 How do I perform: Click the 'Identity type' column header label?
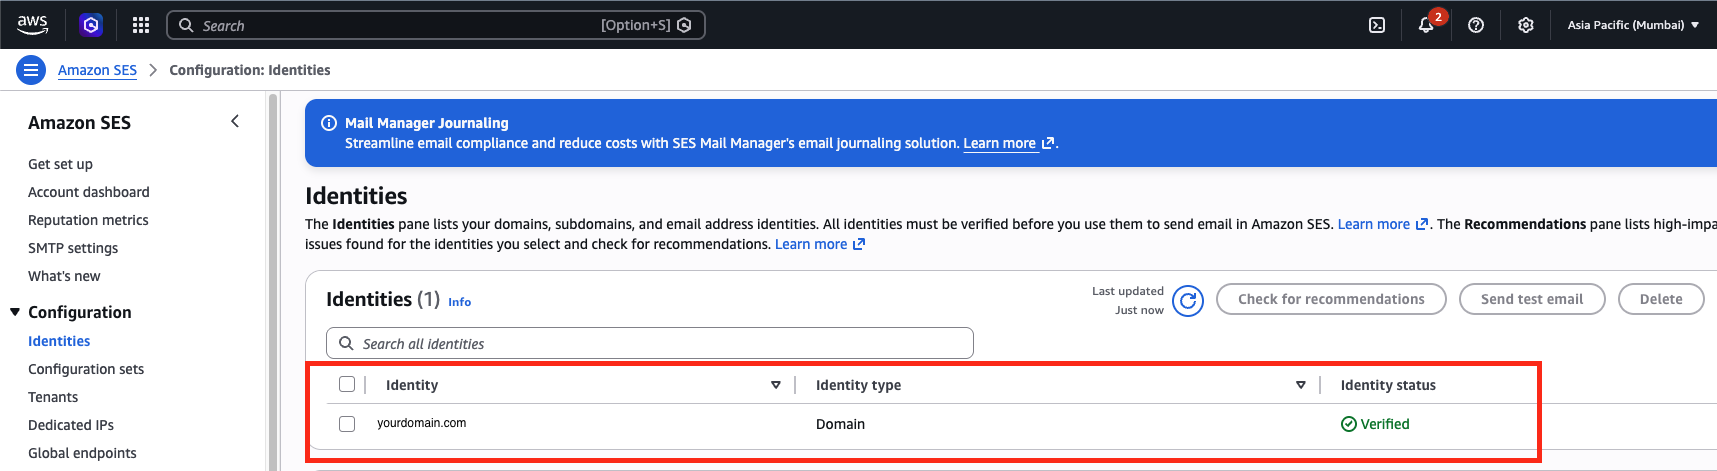tap(858, 385)
